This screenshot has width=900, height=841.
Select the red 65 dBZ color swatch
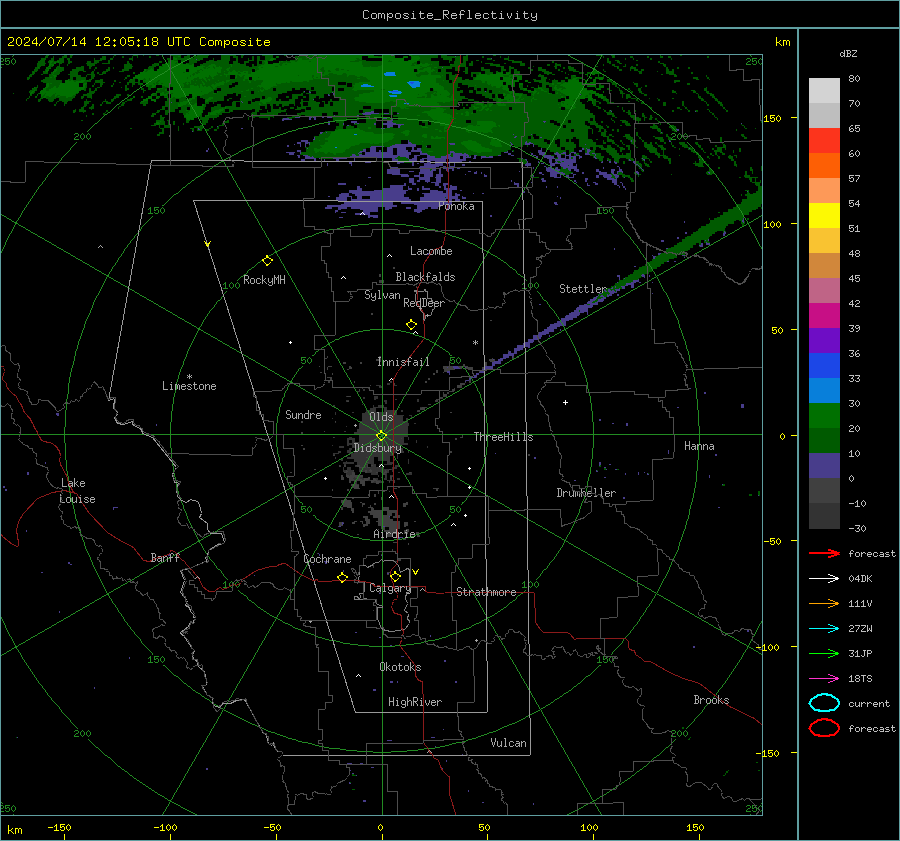click(824, 140)
